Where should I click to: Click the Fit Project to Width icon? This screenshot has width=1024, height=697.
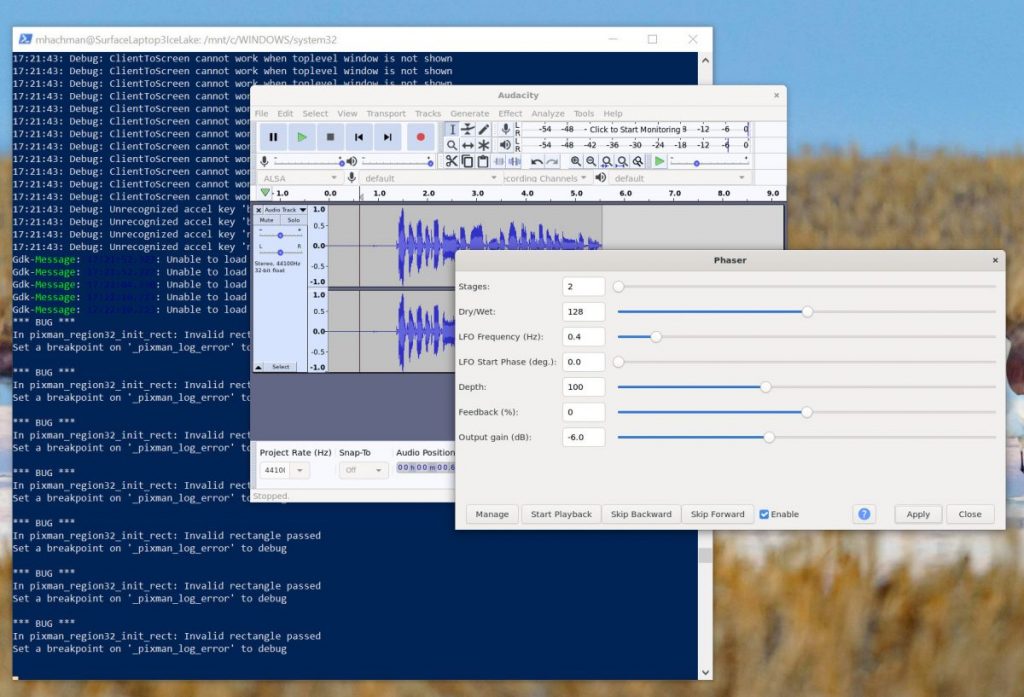622,161
